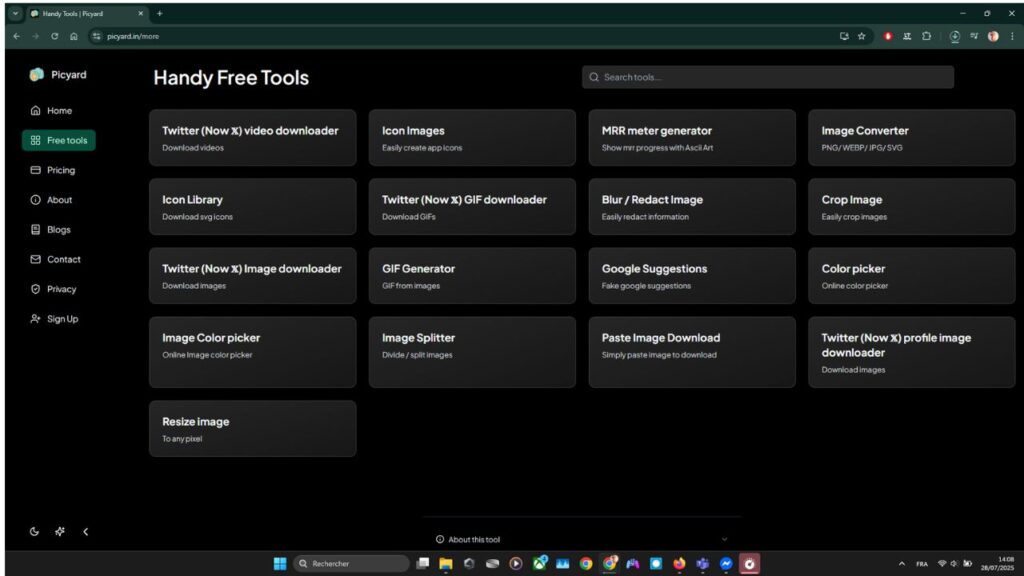
Task: Open Twitter (Now X) GIF downloader
Action: point(472,207)
